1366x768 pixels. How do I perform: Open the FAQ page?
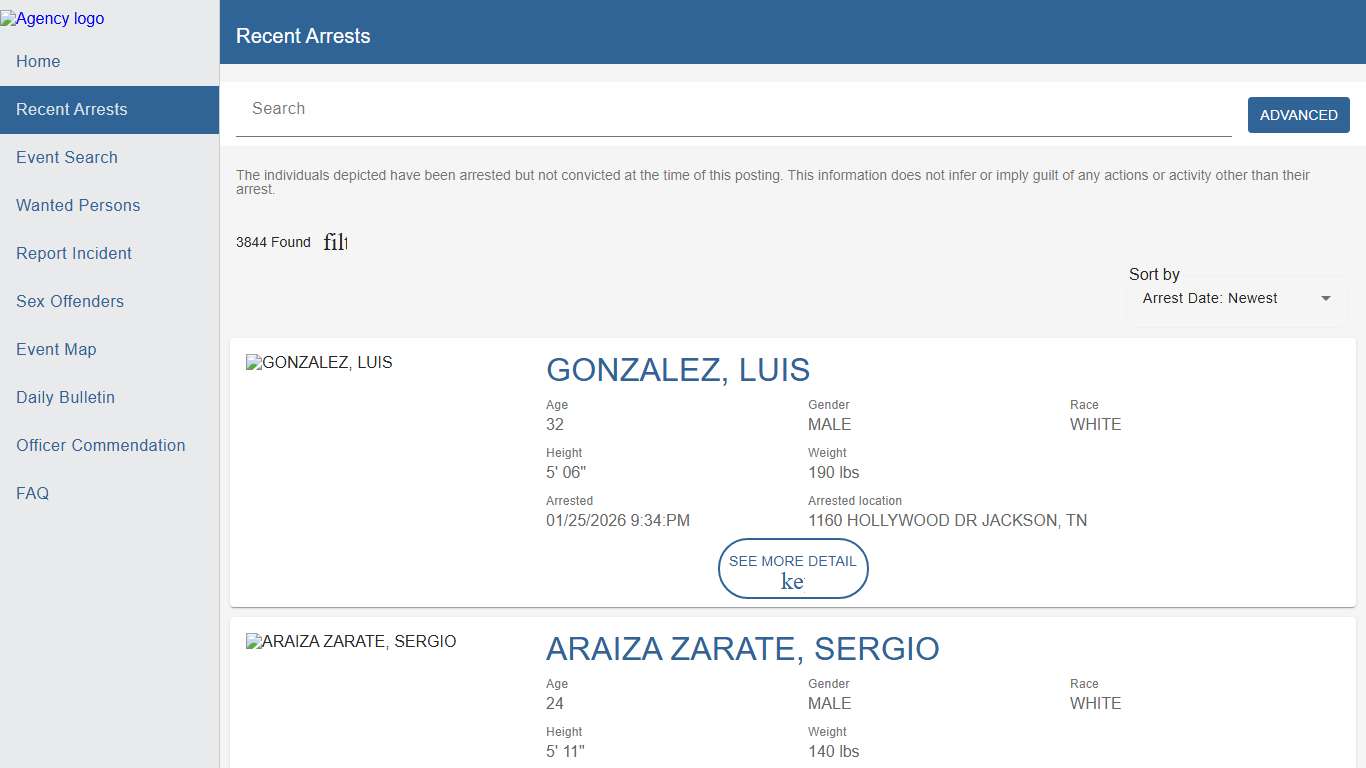tap(32, 493)
